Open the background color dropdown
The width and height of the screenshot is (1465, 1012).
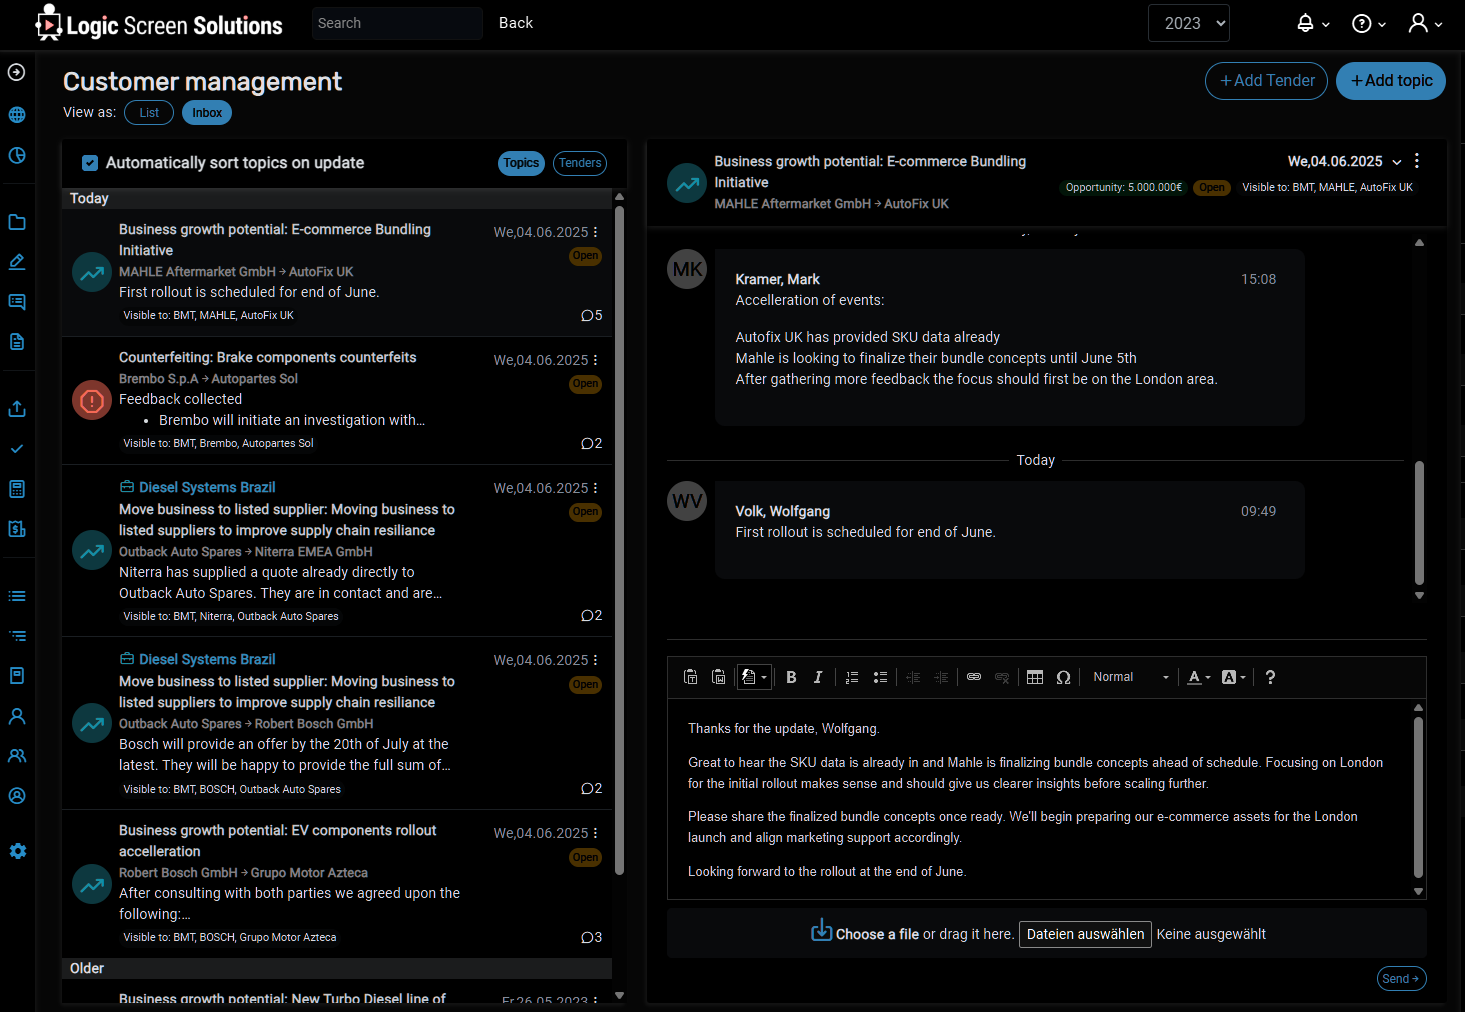1234,677
